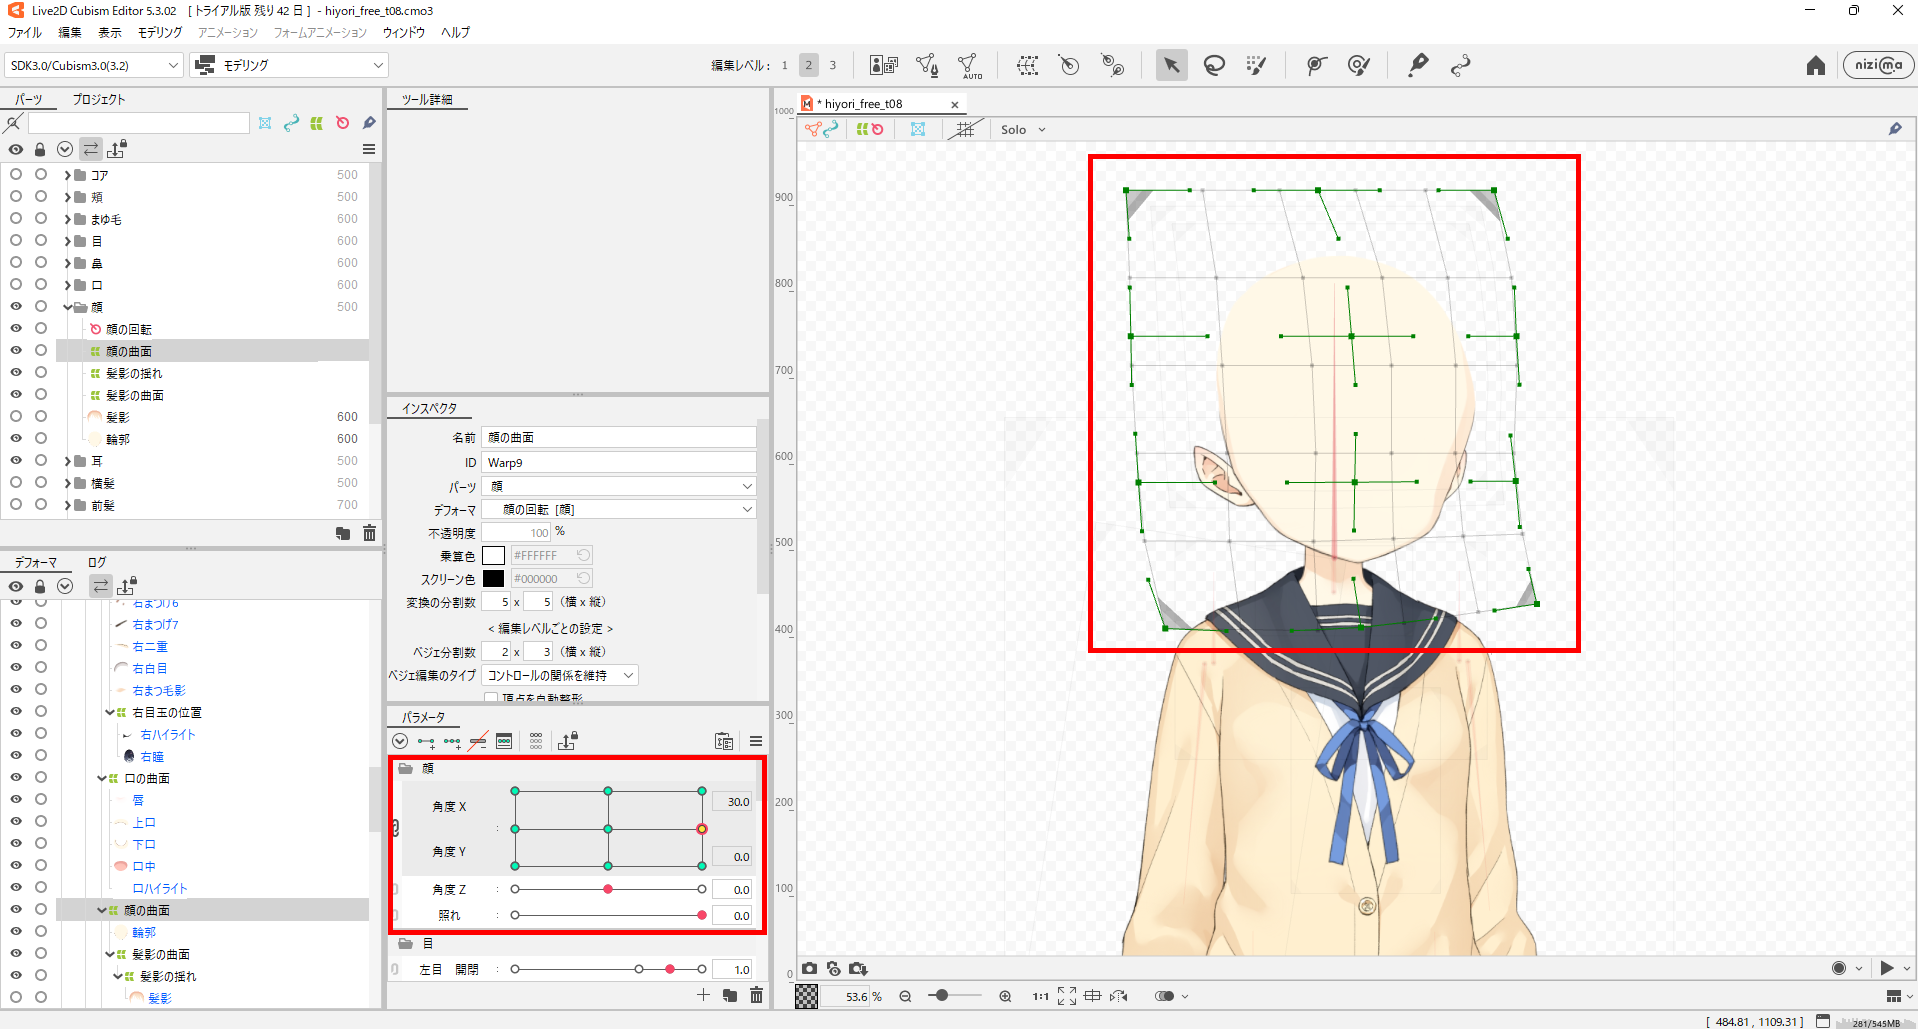Select the brush selection tool
The image size is (1918, 1029).
pos(1257,65)
